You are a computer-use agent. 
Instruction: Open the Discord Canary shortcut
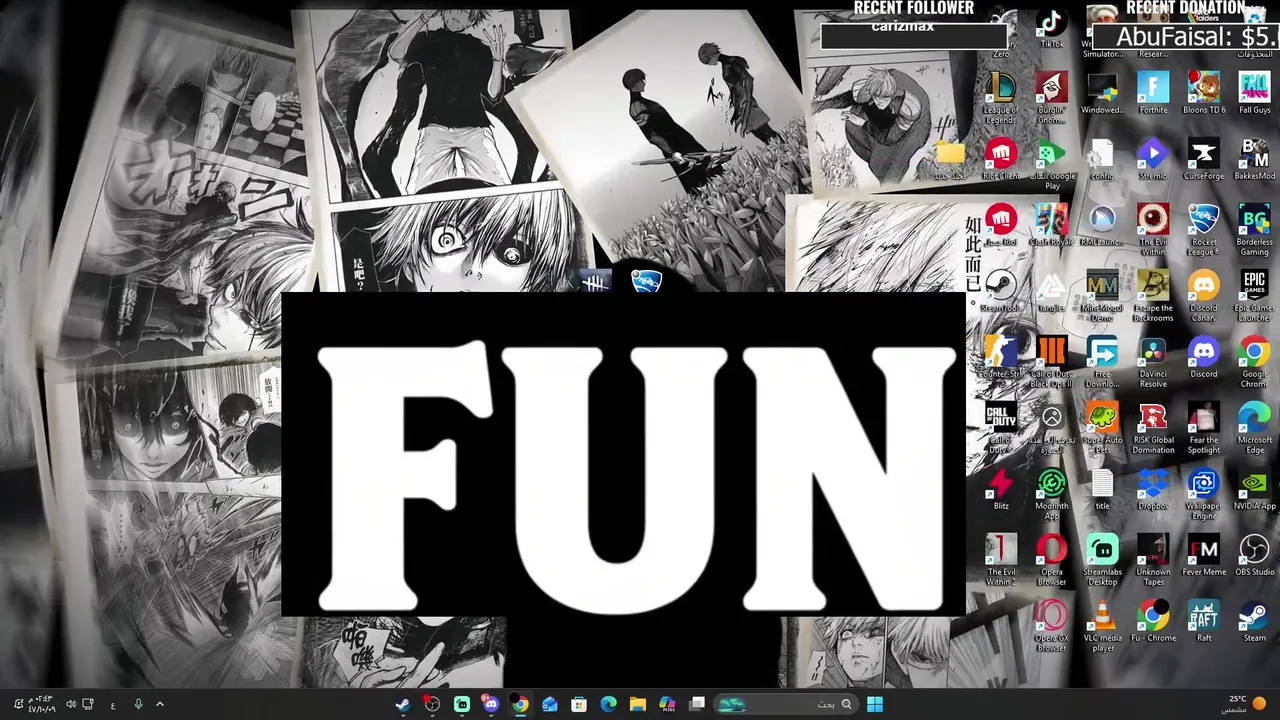pos(1204,296)
